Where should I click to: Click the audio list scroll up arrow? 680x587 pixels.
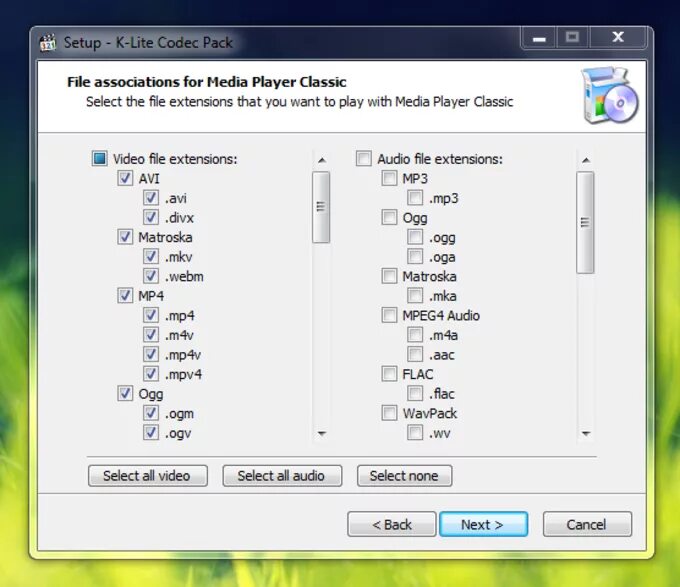pyautogui.click(x=585, y=160)
